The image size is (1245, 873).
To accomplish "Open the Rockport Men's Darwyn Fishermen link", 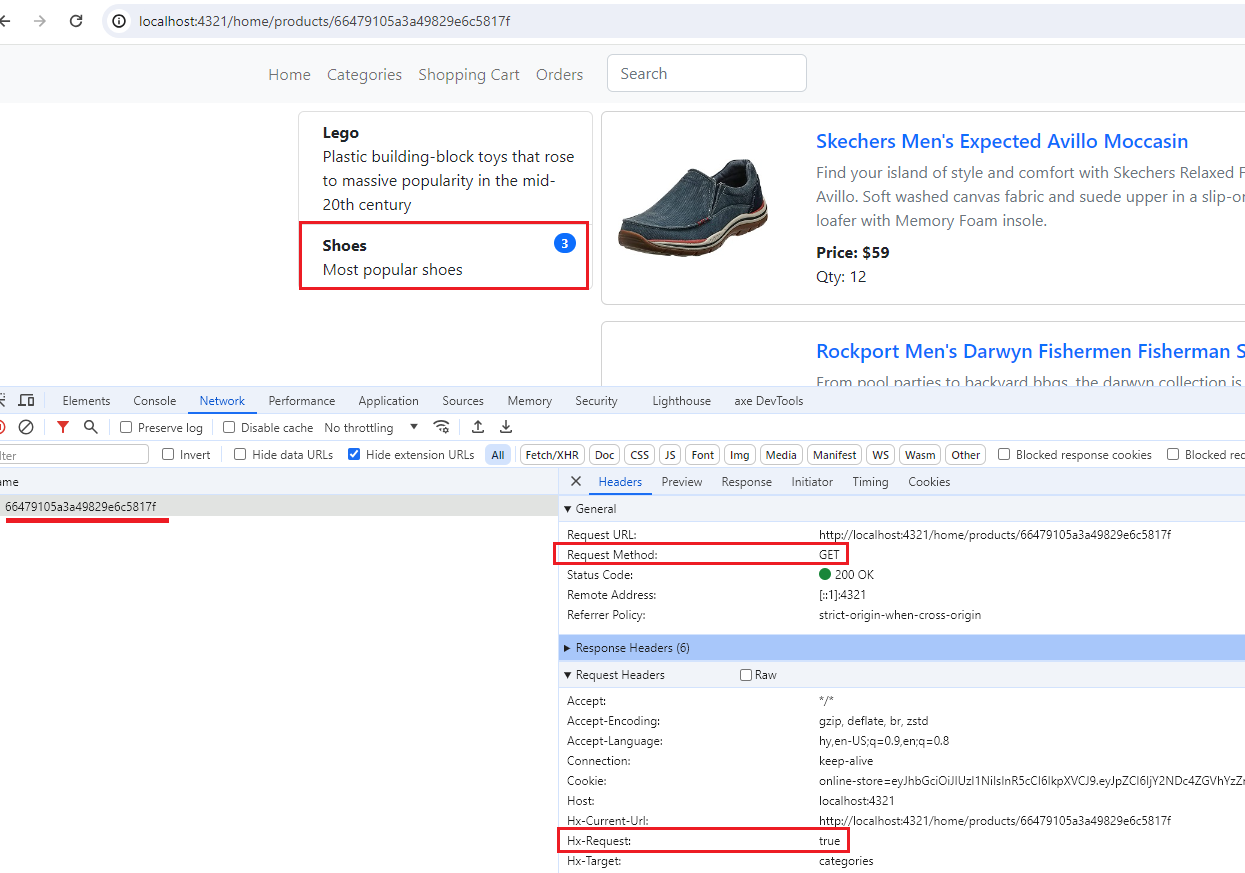I will tap(1030, 351).
